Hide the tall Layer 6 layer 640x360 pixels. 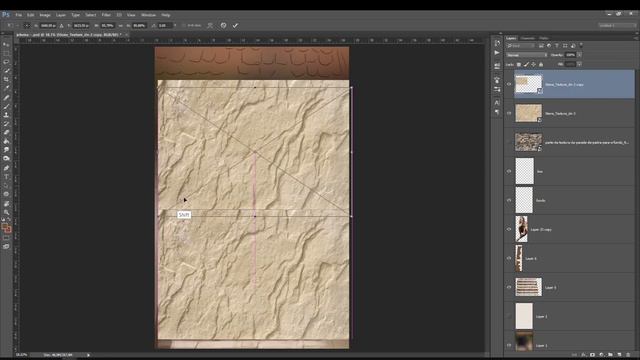509,258
